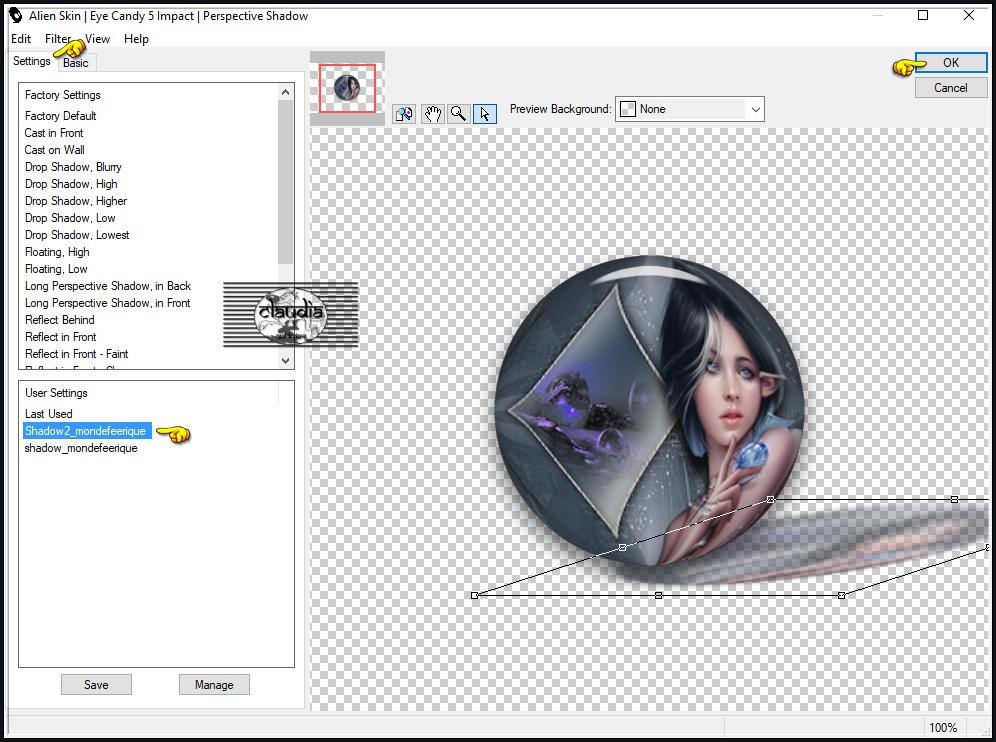This screenshot has width=996, height=742.
Task: Maximize the Eye Candy window
Action: click(923, 15)
